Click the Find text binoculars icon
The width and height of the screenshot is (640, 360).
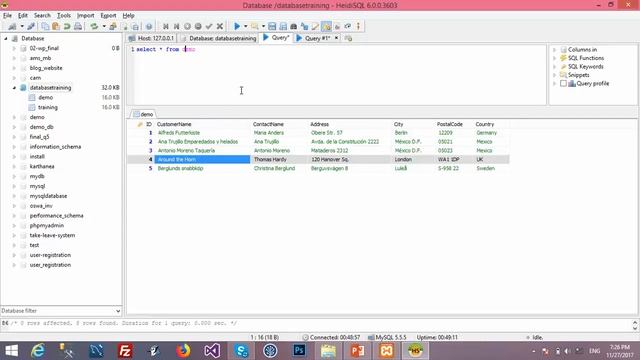293,26
